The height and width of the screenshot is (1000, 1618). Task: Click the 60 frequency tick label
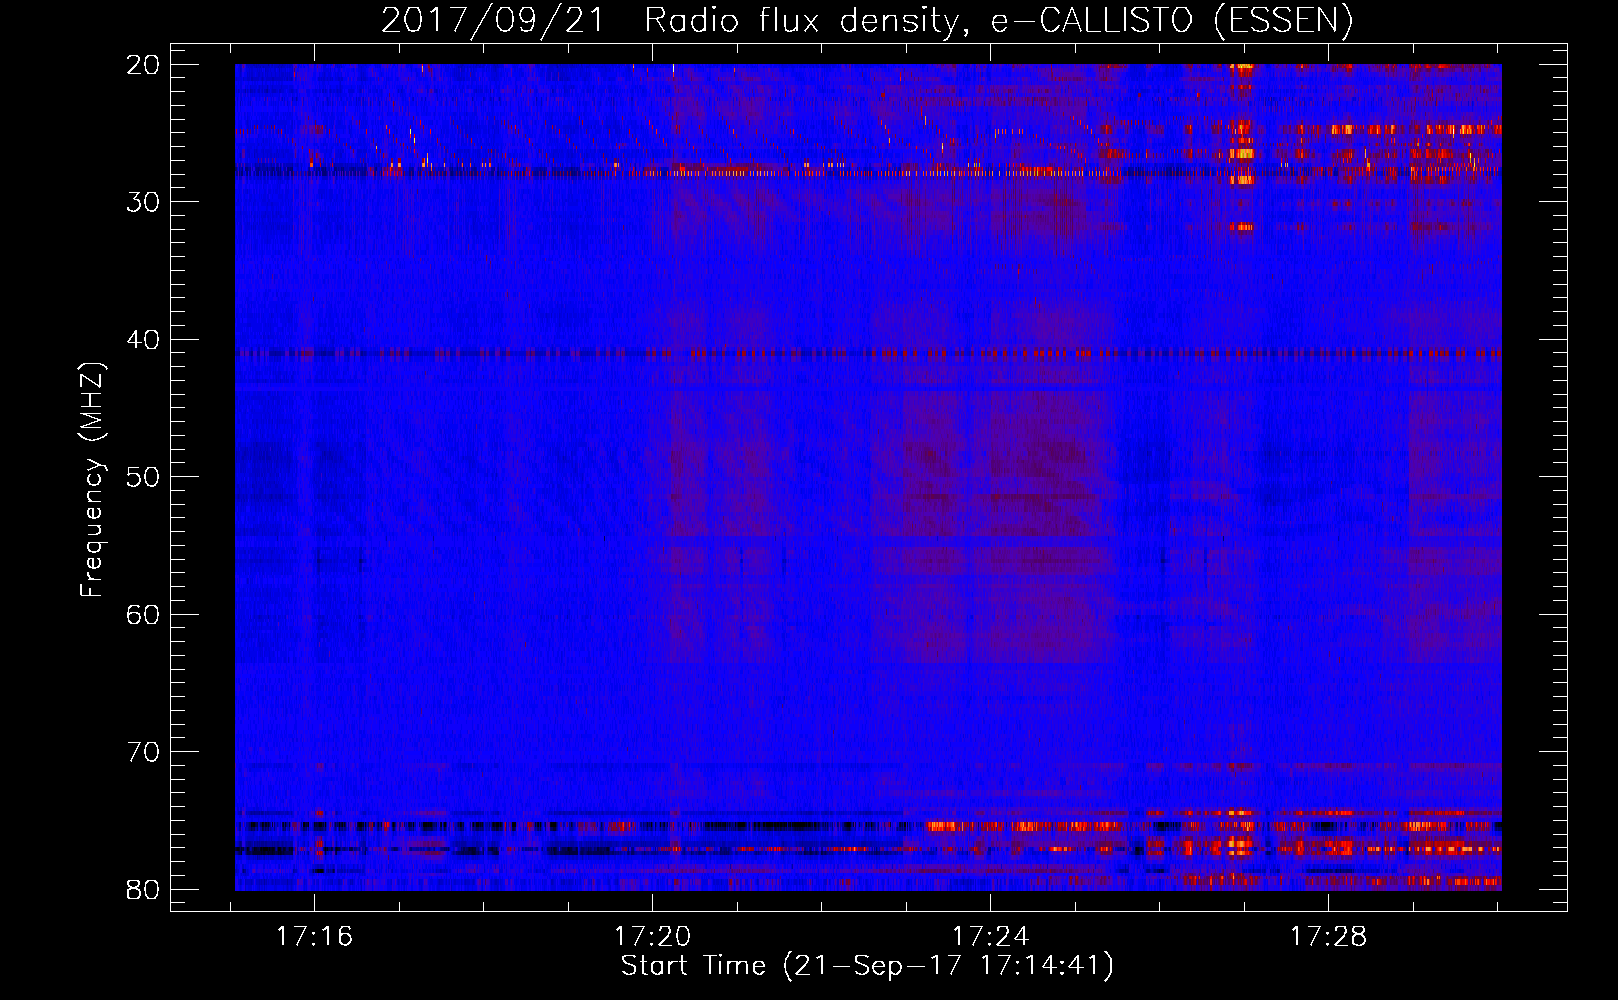tap(144, 615)
